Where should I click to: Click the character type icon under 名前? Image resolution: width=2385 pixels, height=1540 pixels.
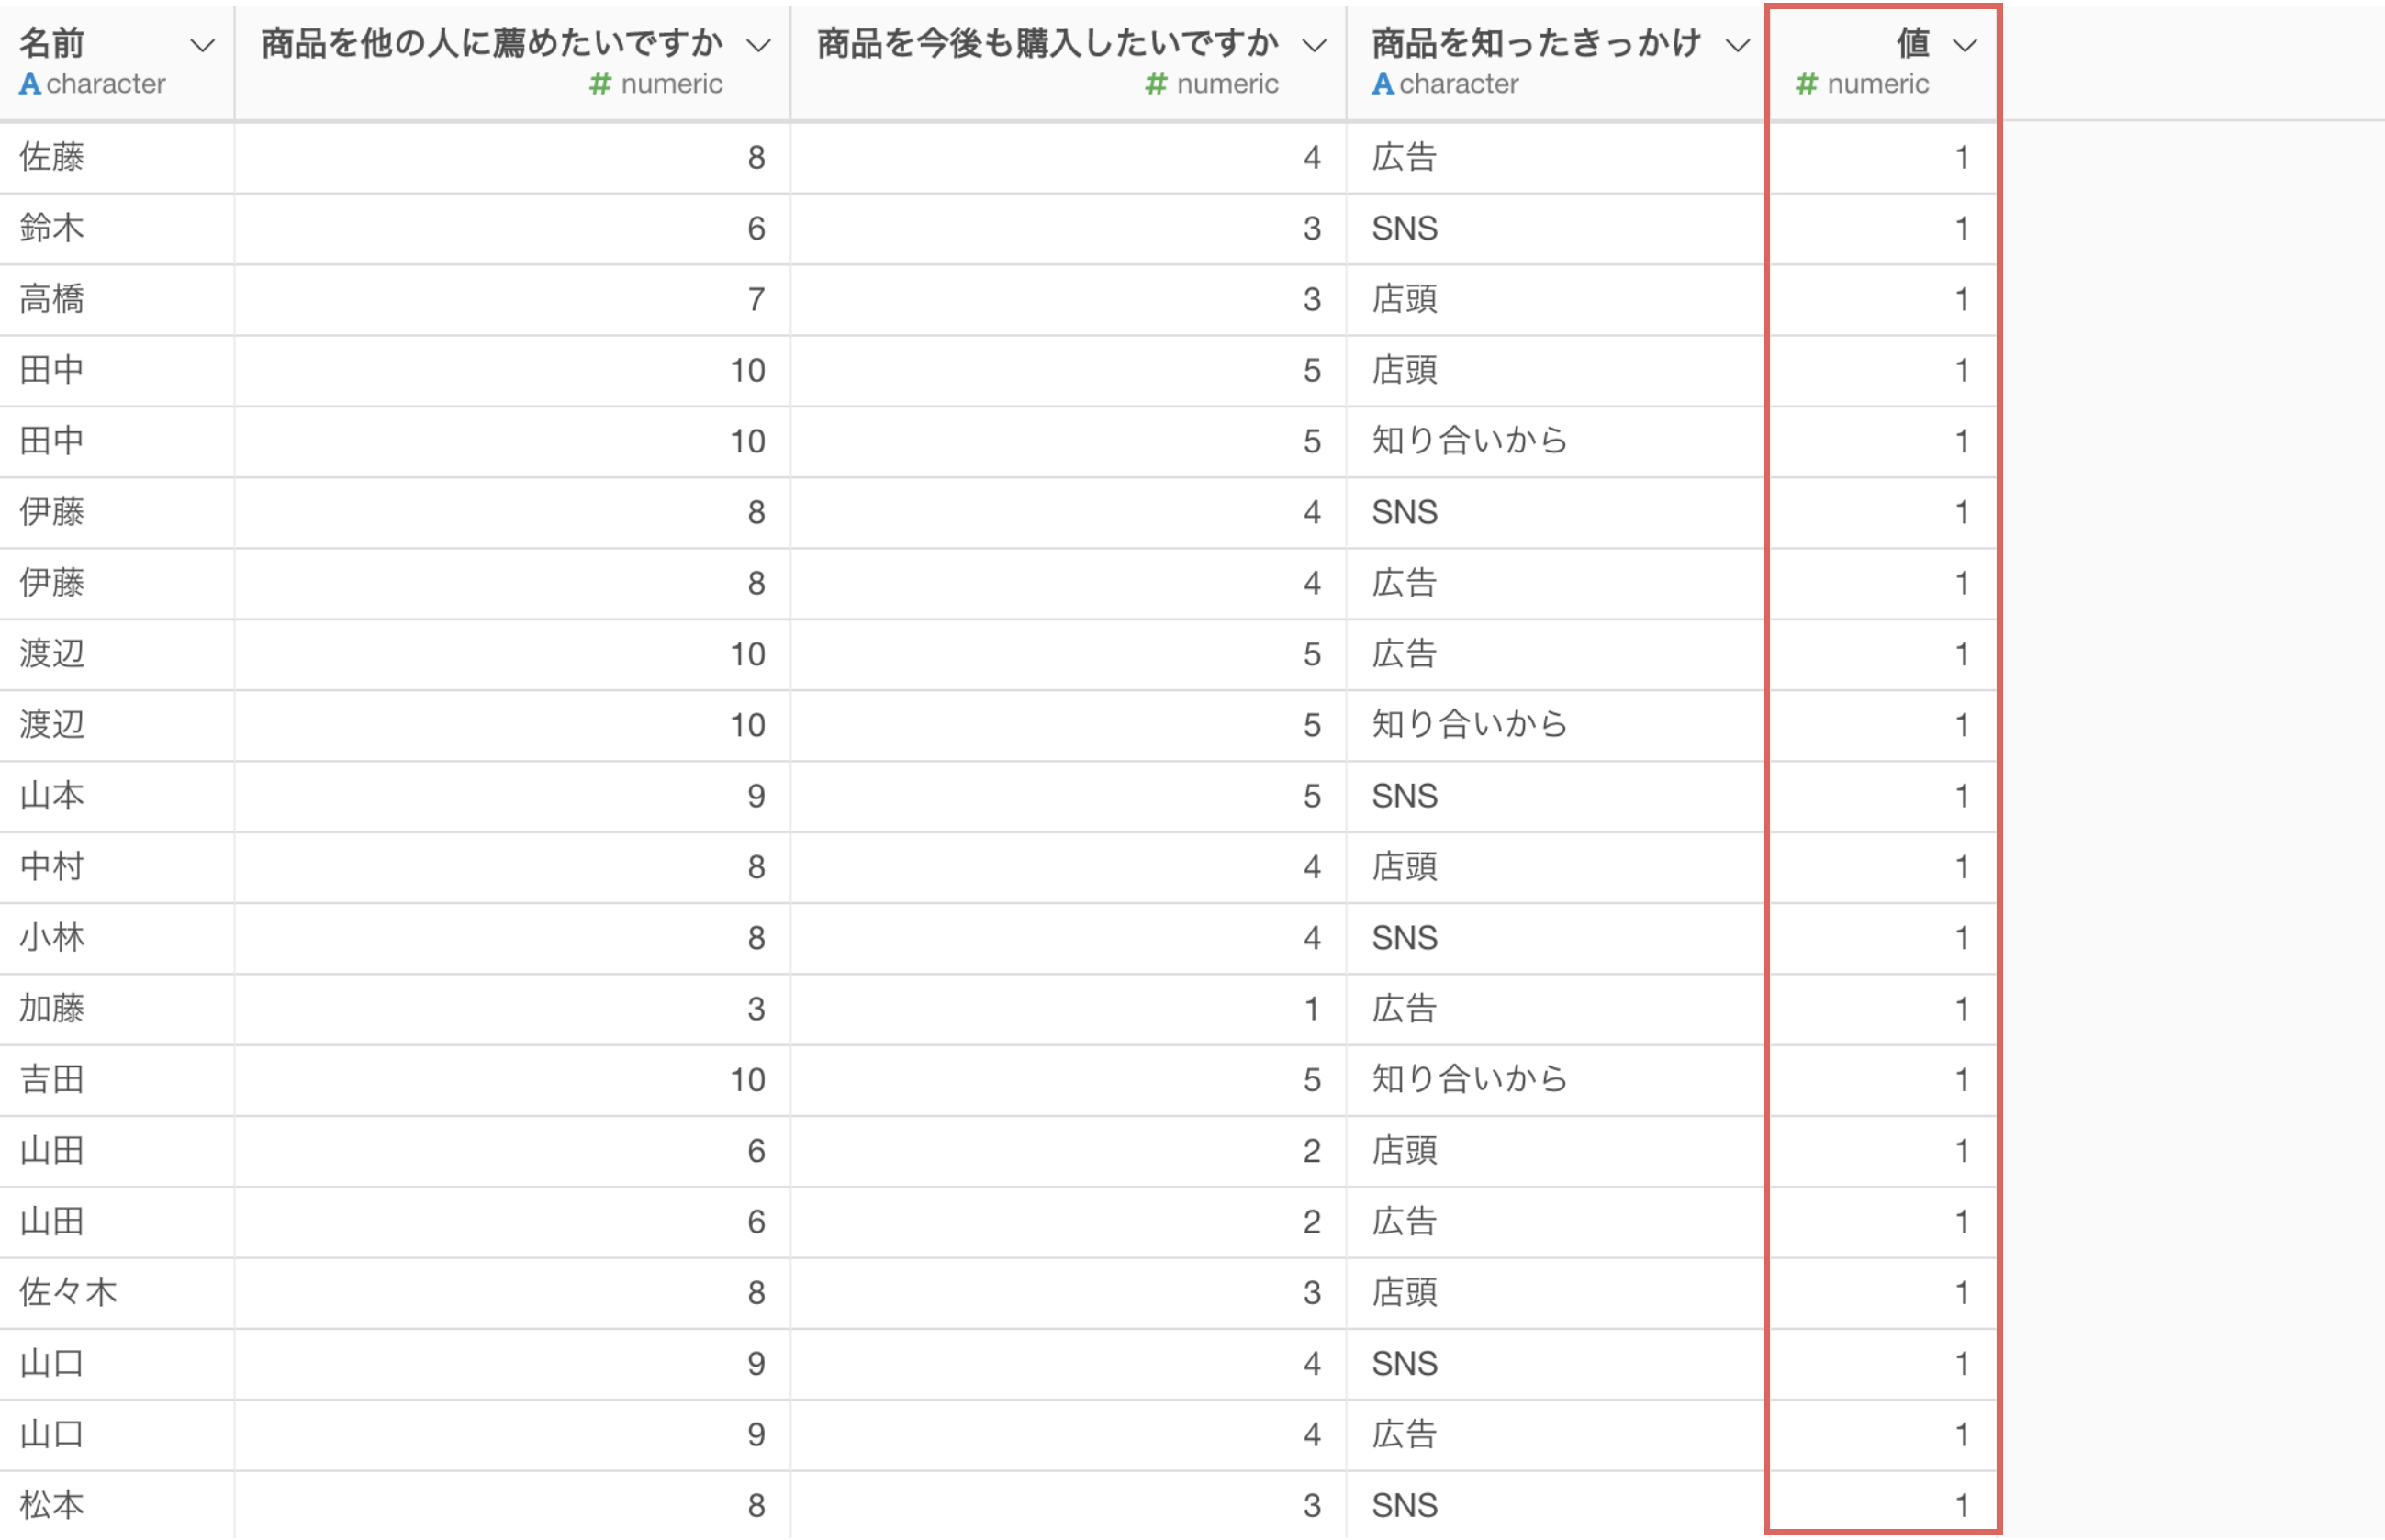30,84
